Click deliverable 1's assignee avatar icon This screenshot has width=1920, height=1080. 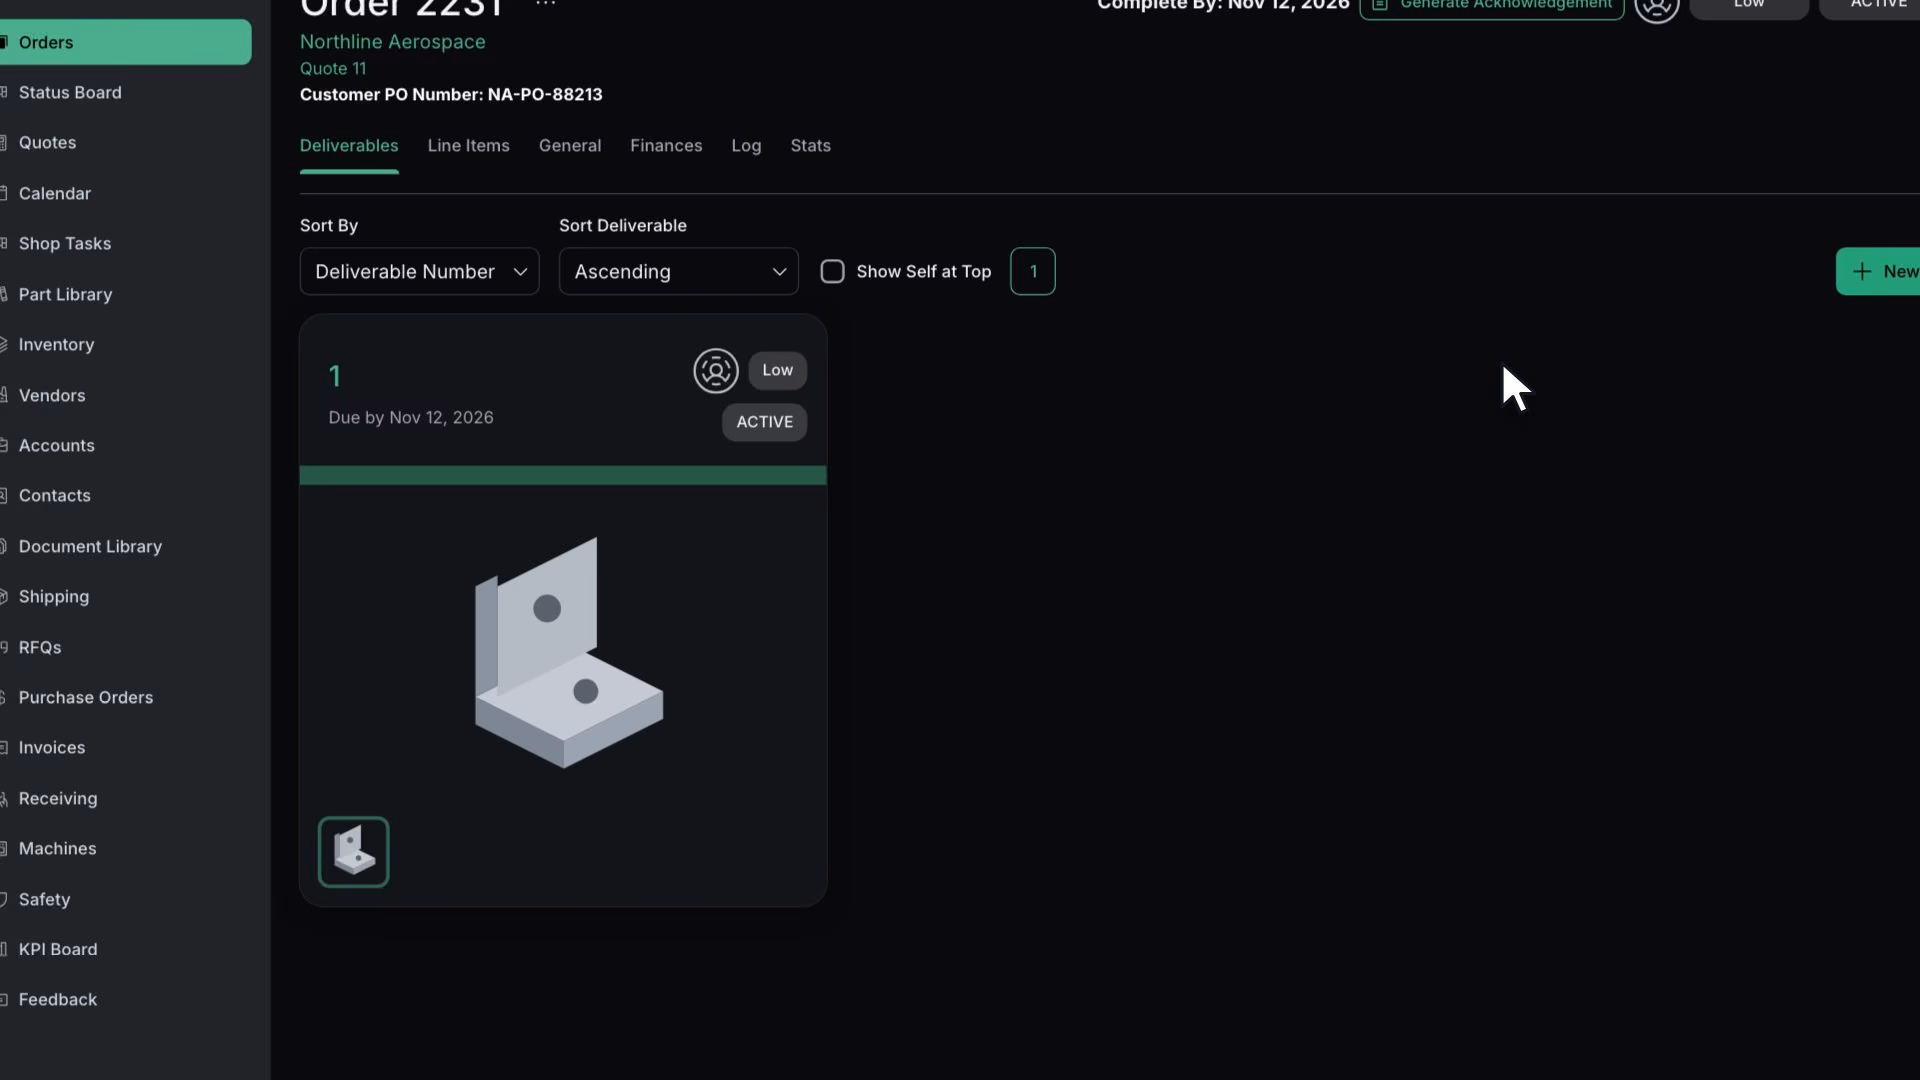pyautogui.click(x=716, y=371)
